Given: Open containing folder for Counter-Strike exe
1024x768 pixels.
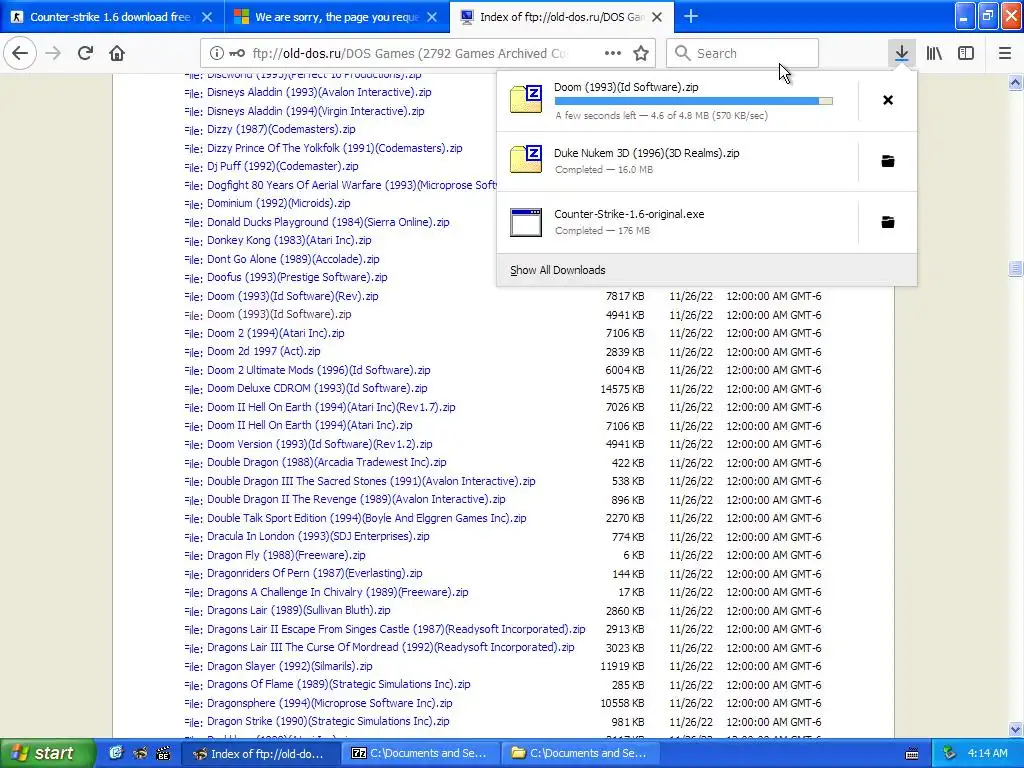Looking at the screenshot, I should tap(888, 222).
